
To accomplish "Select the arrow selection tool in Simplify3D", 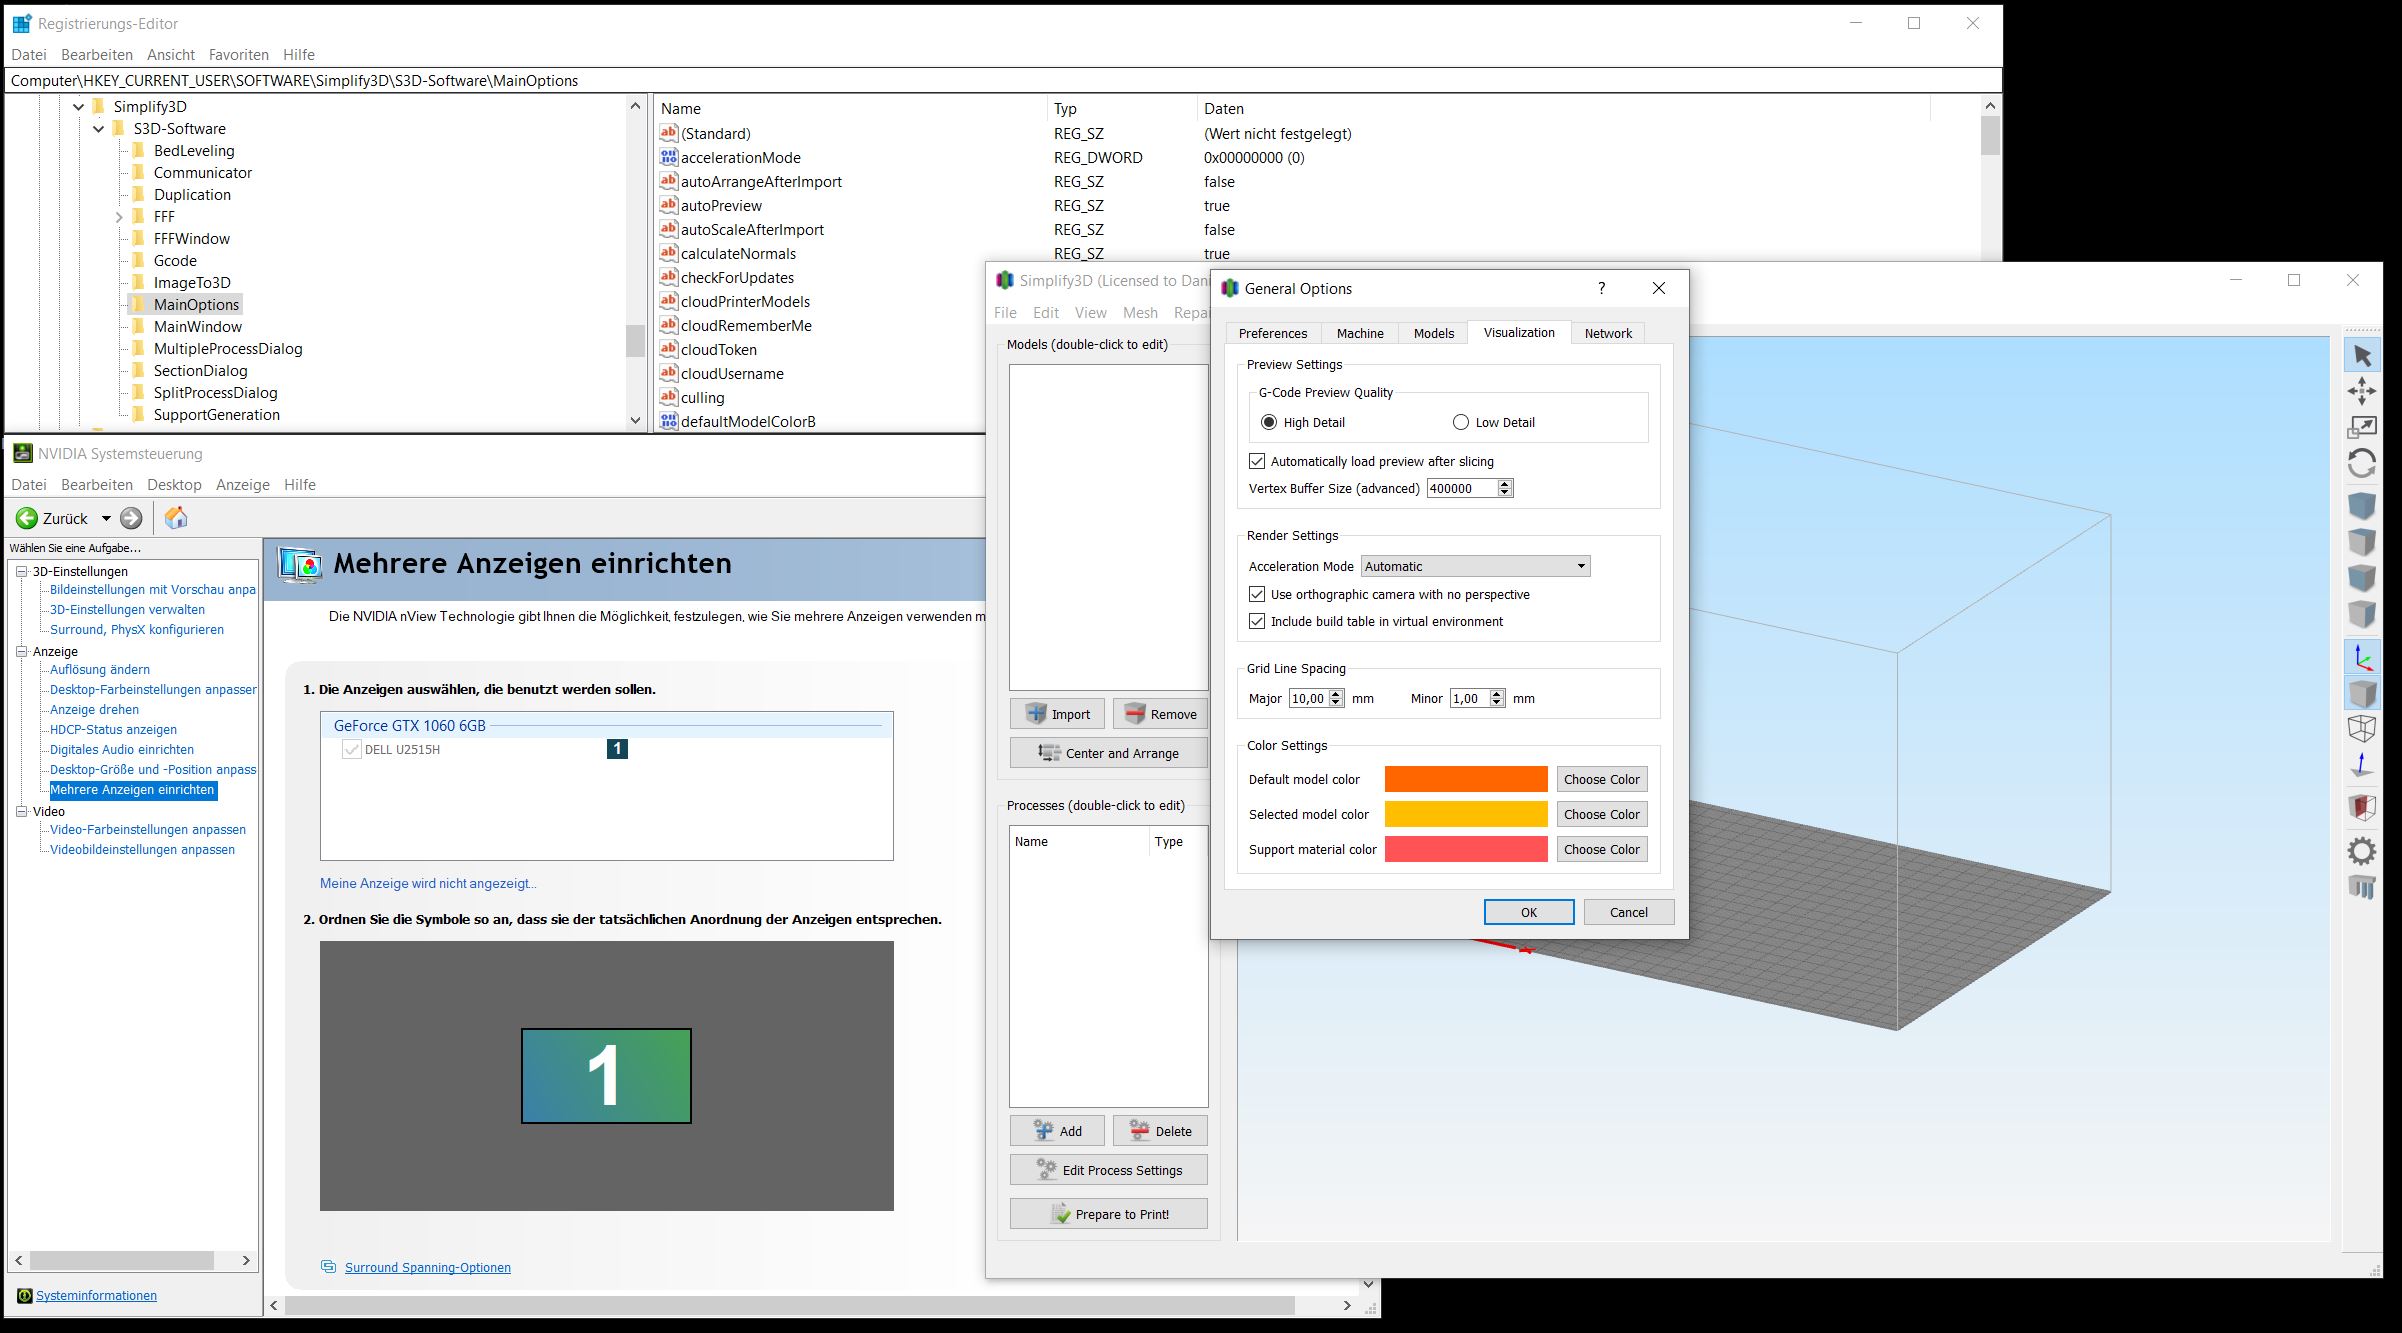I will coord(2362,355).
